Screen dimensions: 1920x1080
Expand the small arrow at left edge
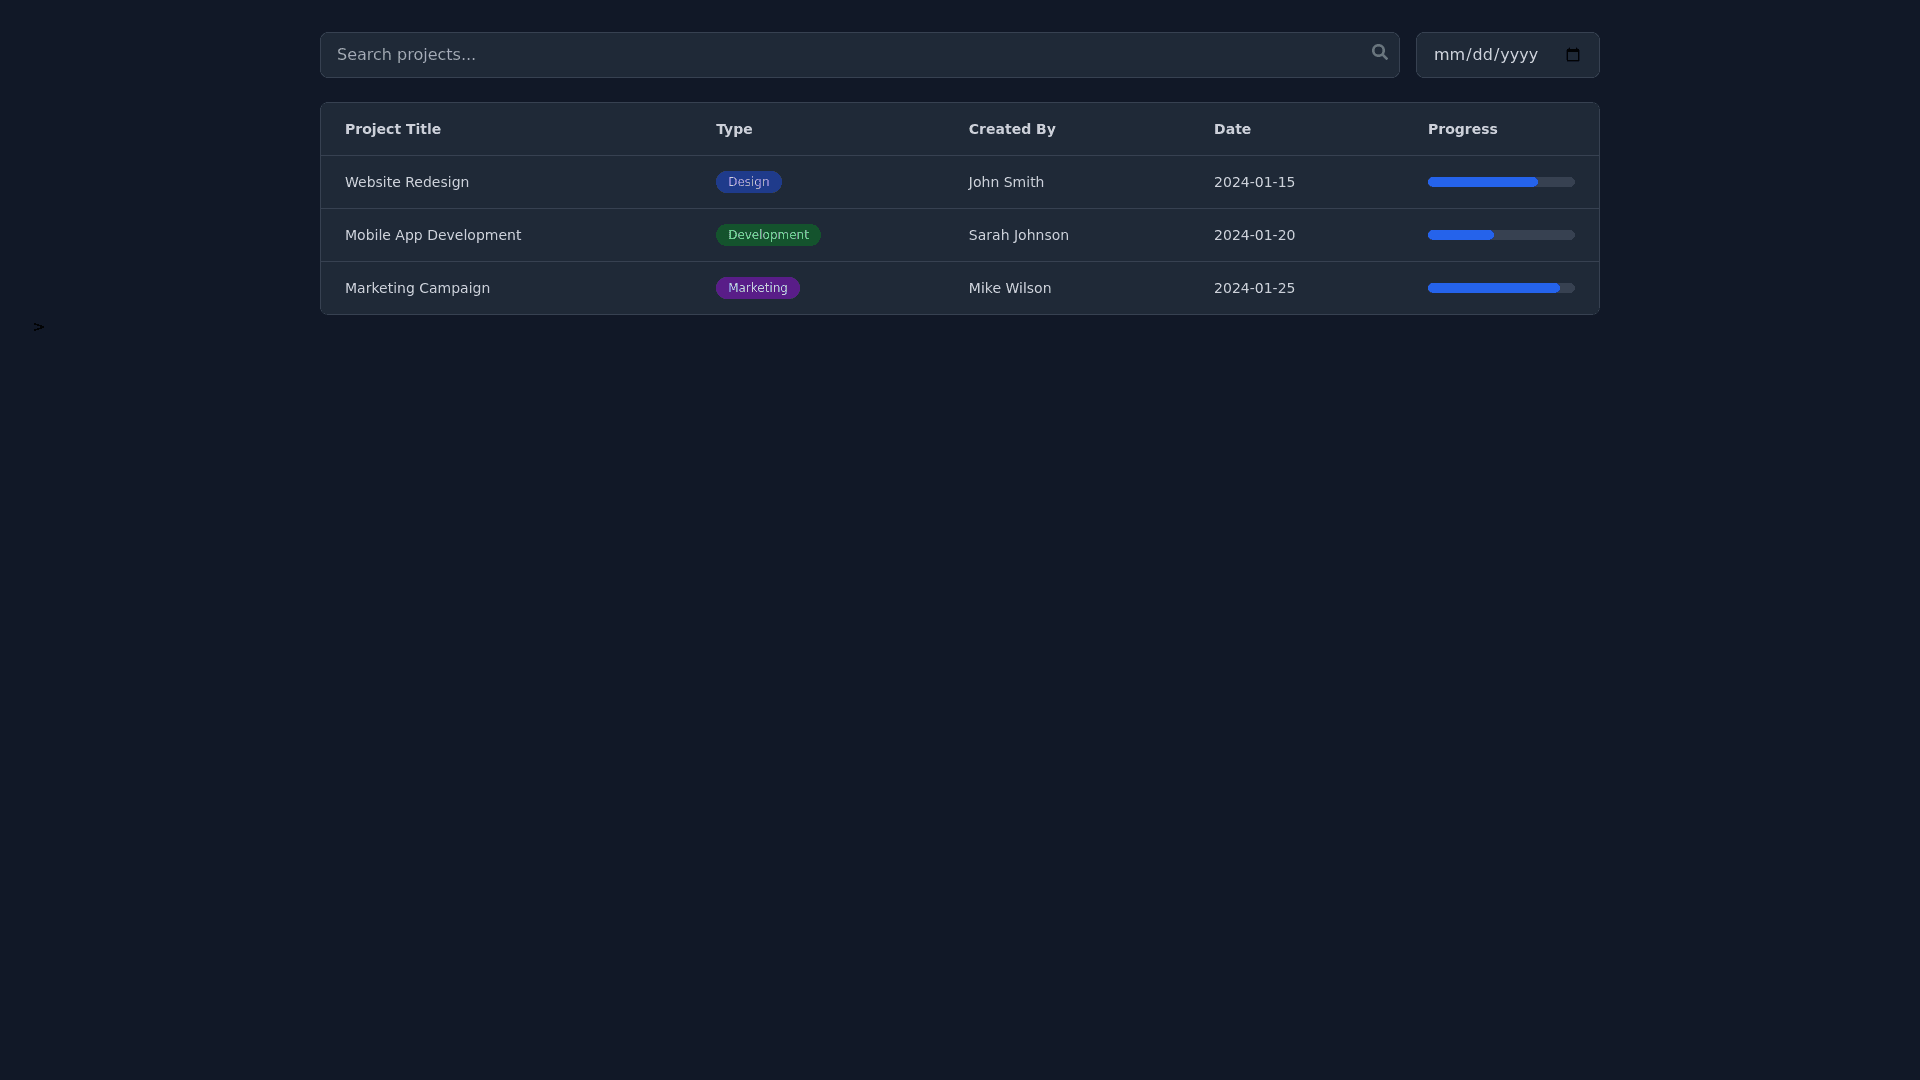tap(39, 327)
